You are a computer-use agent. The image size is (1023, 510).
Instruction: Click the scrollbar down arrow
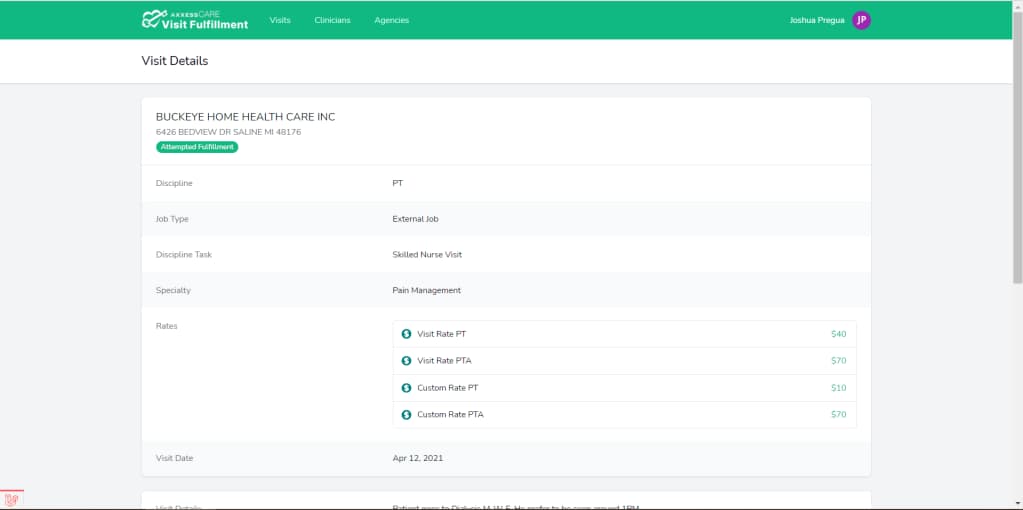tap(1017, 505)
